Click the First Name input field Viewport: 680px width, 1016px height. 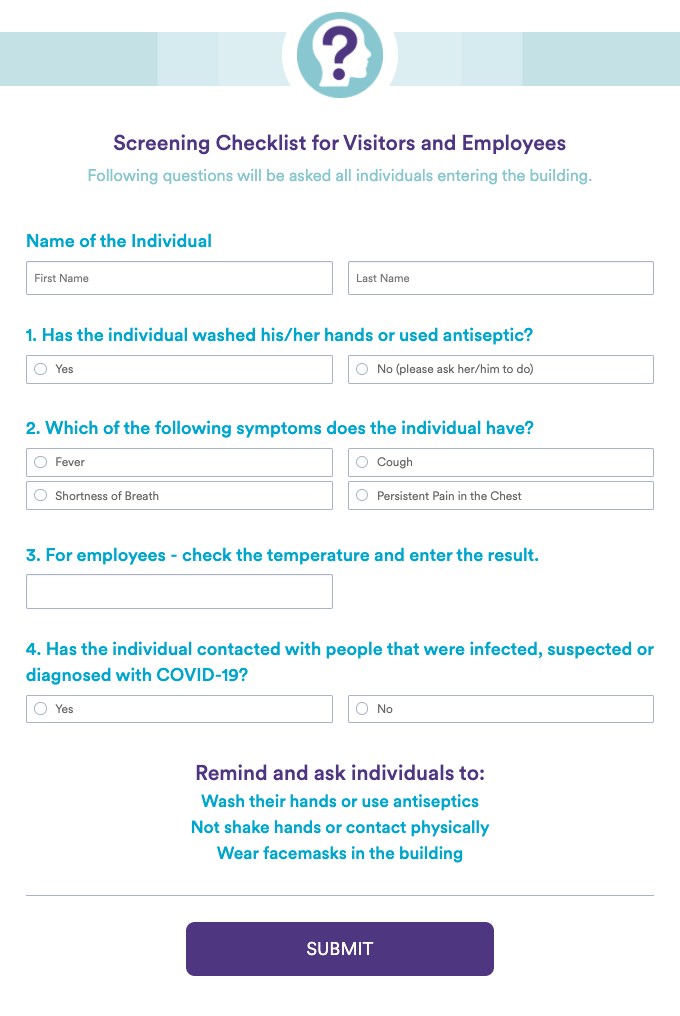(x=179, y=278)
